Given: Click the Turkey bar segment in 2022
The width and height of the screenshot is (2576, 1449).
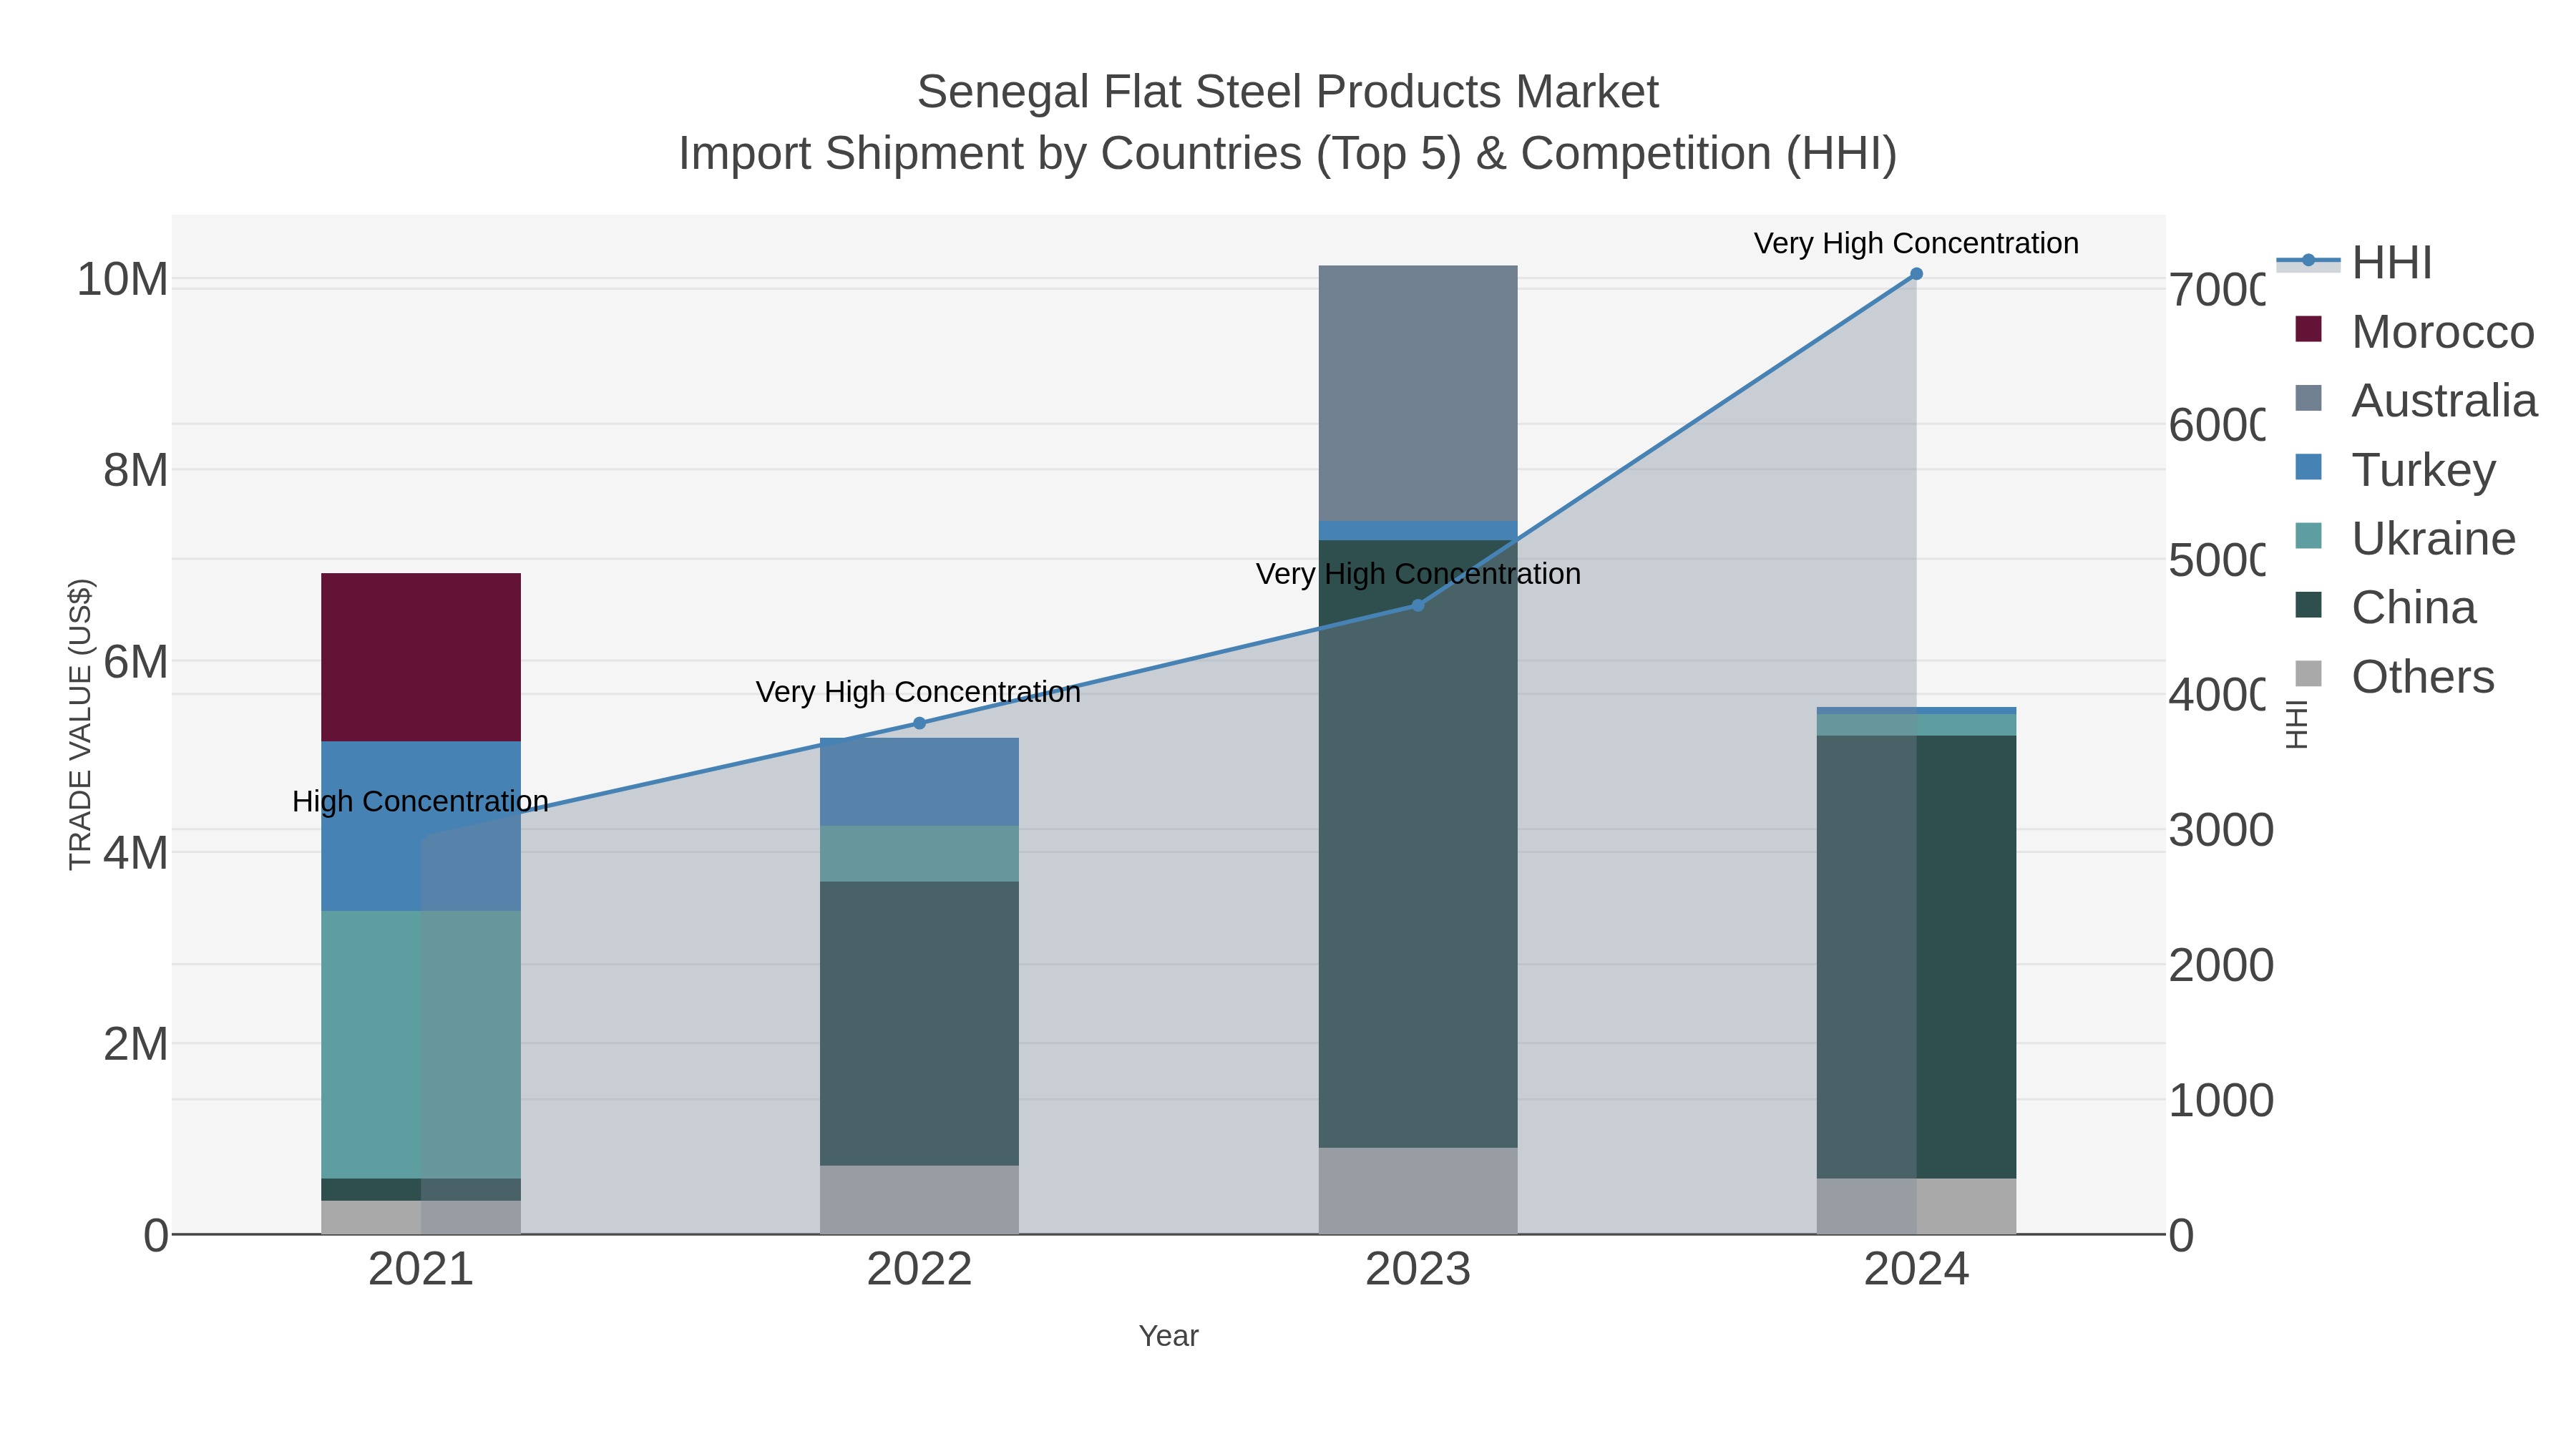Looking at the screenshot, I should tap(919, 782).
